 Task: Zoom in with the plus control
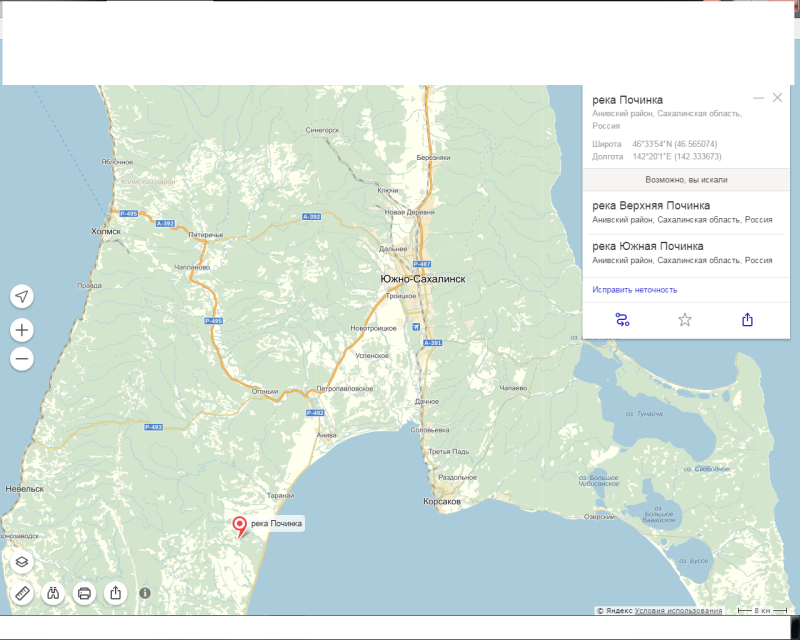22,329
